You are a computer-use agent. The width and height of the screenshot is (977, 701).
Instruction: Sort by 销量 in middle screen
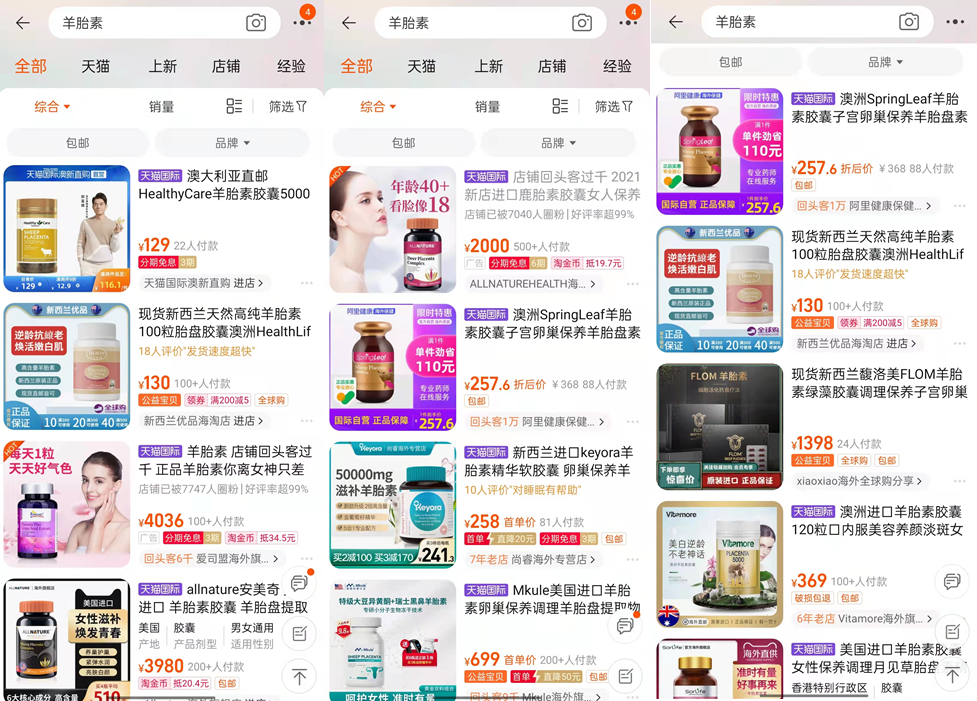click(x=487, y=107)
